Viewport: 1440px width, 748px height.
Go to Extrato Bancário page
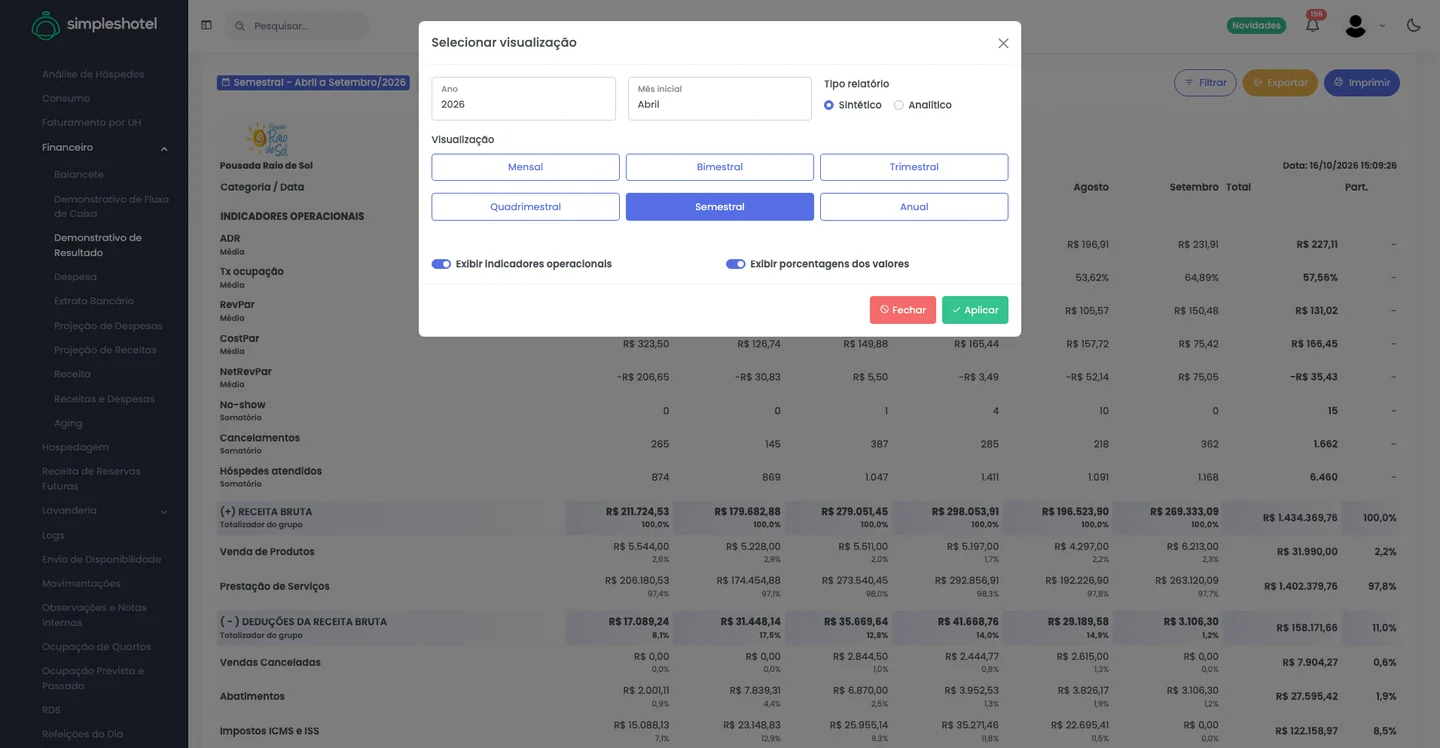(94, 301)
